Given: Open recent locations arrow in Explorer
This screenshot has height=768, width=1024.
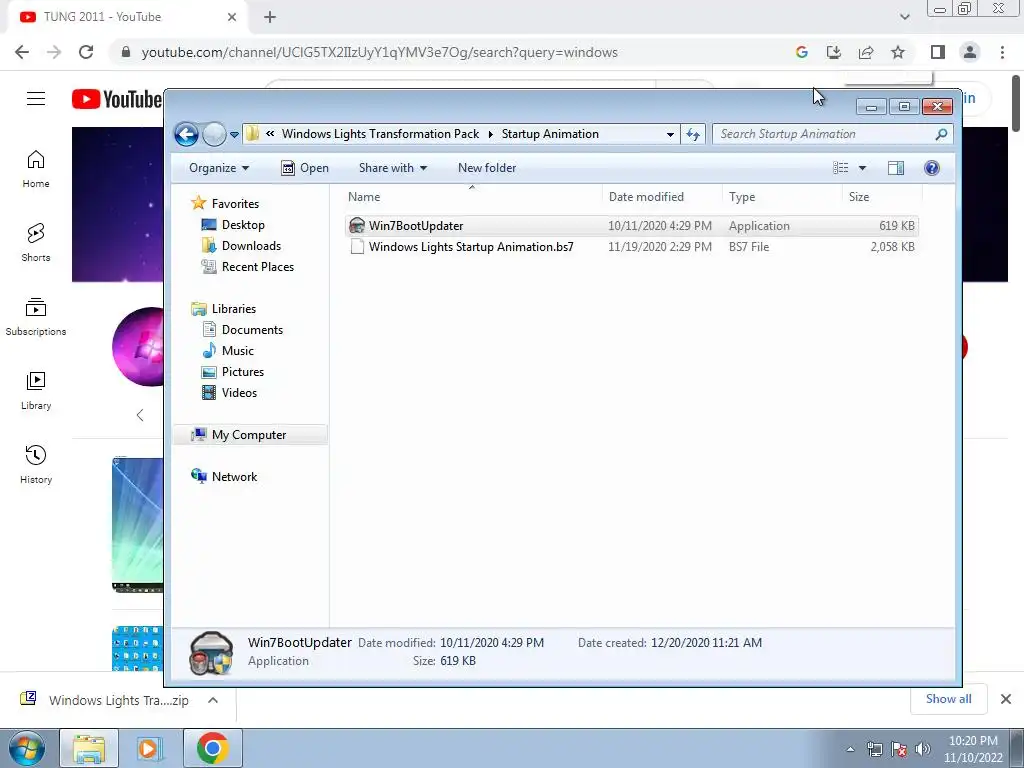Looking at the screenshot, I should (234, 135).
